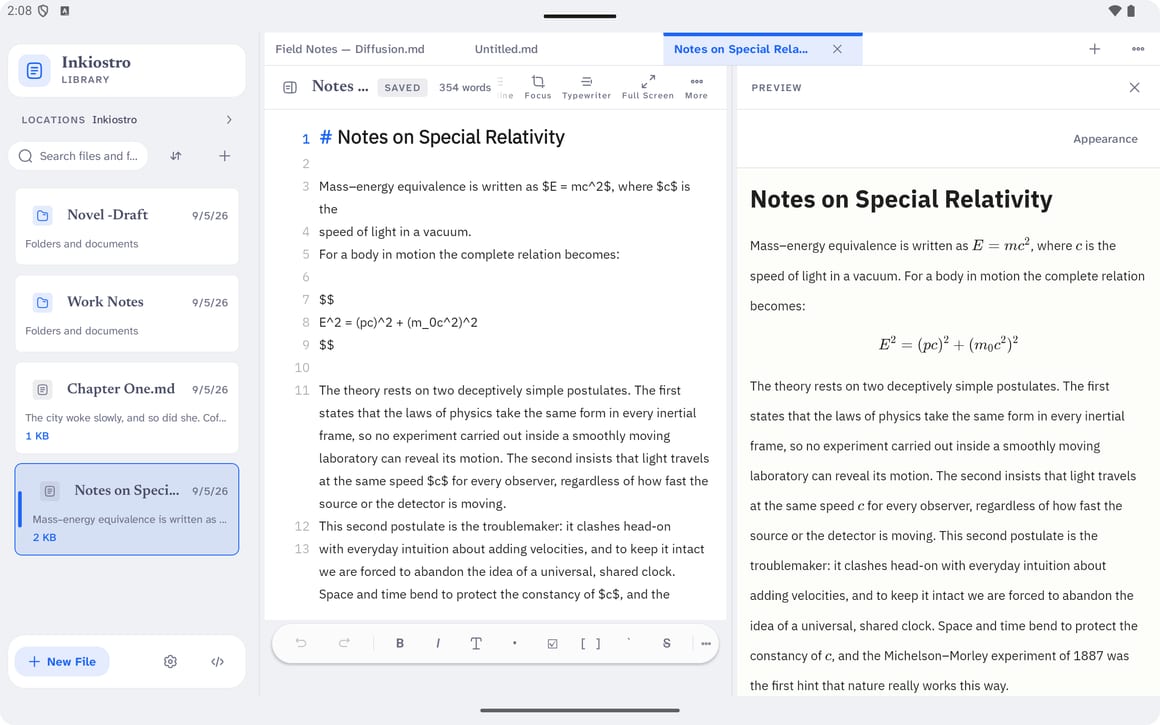The width and height of the screenshot is (1160, 725).
Task: Close the Notes on Special Relativity tab
Action: tap(837, 49)
